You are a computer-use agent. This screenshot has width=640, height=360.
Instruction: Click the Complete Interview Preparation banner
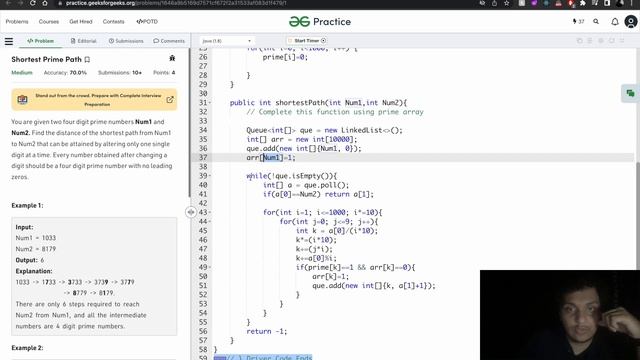click(x=94, y=100)
